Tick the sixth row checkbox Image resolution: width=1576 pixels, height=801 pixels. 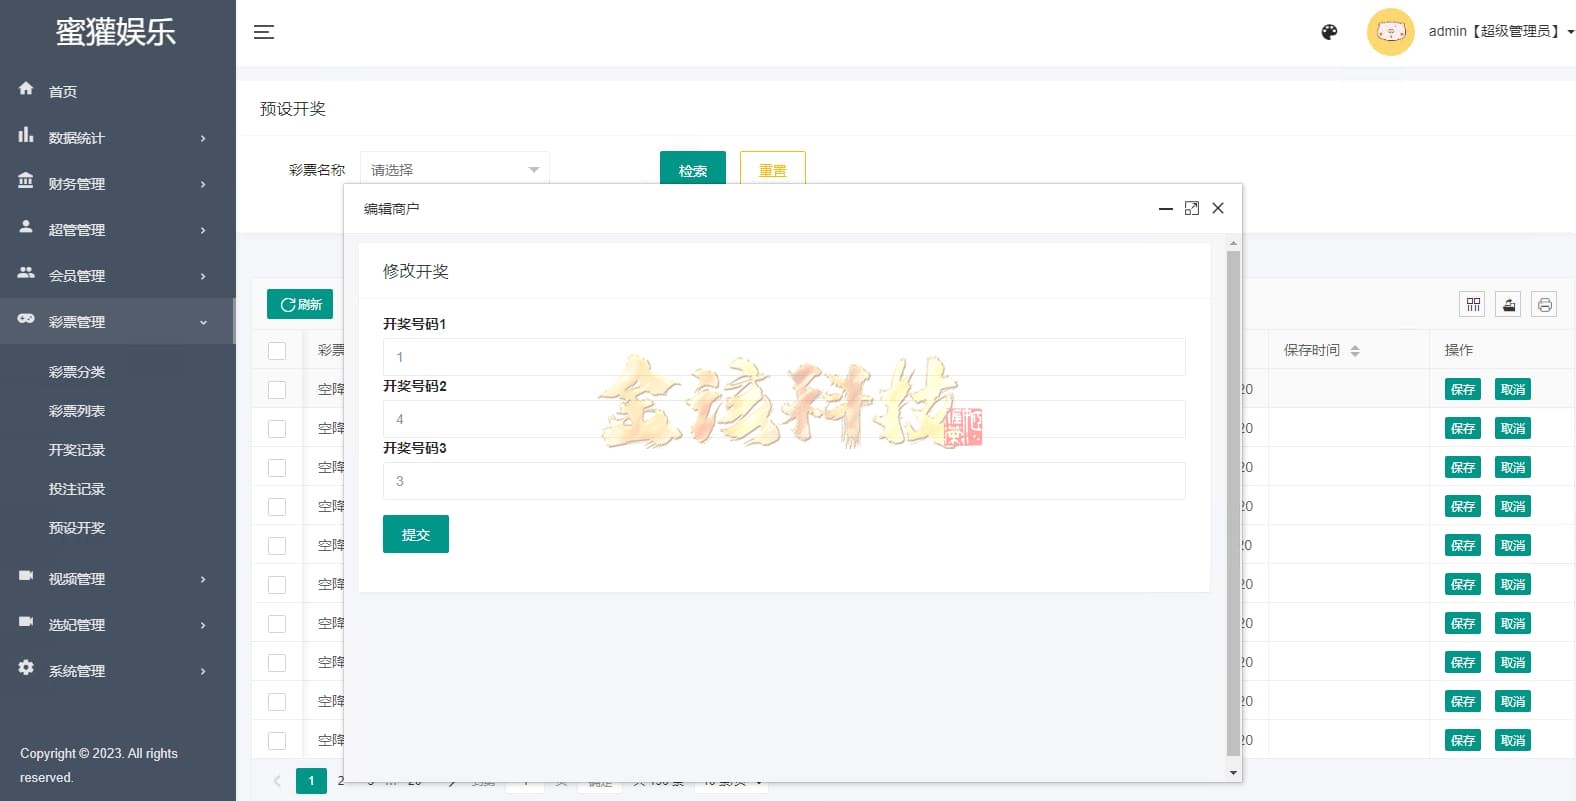(277, 585)
